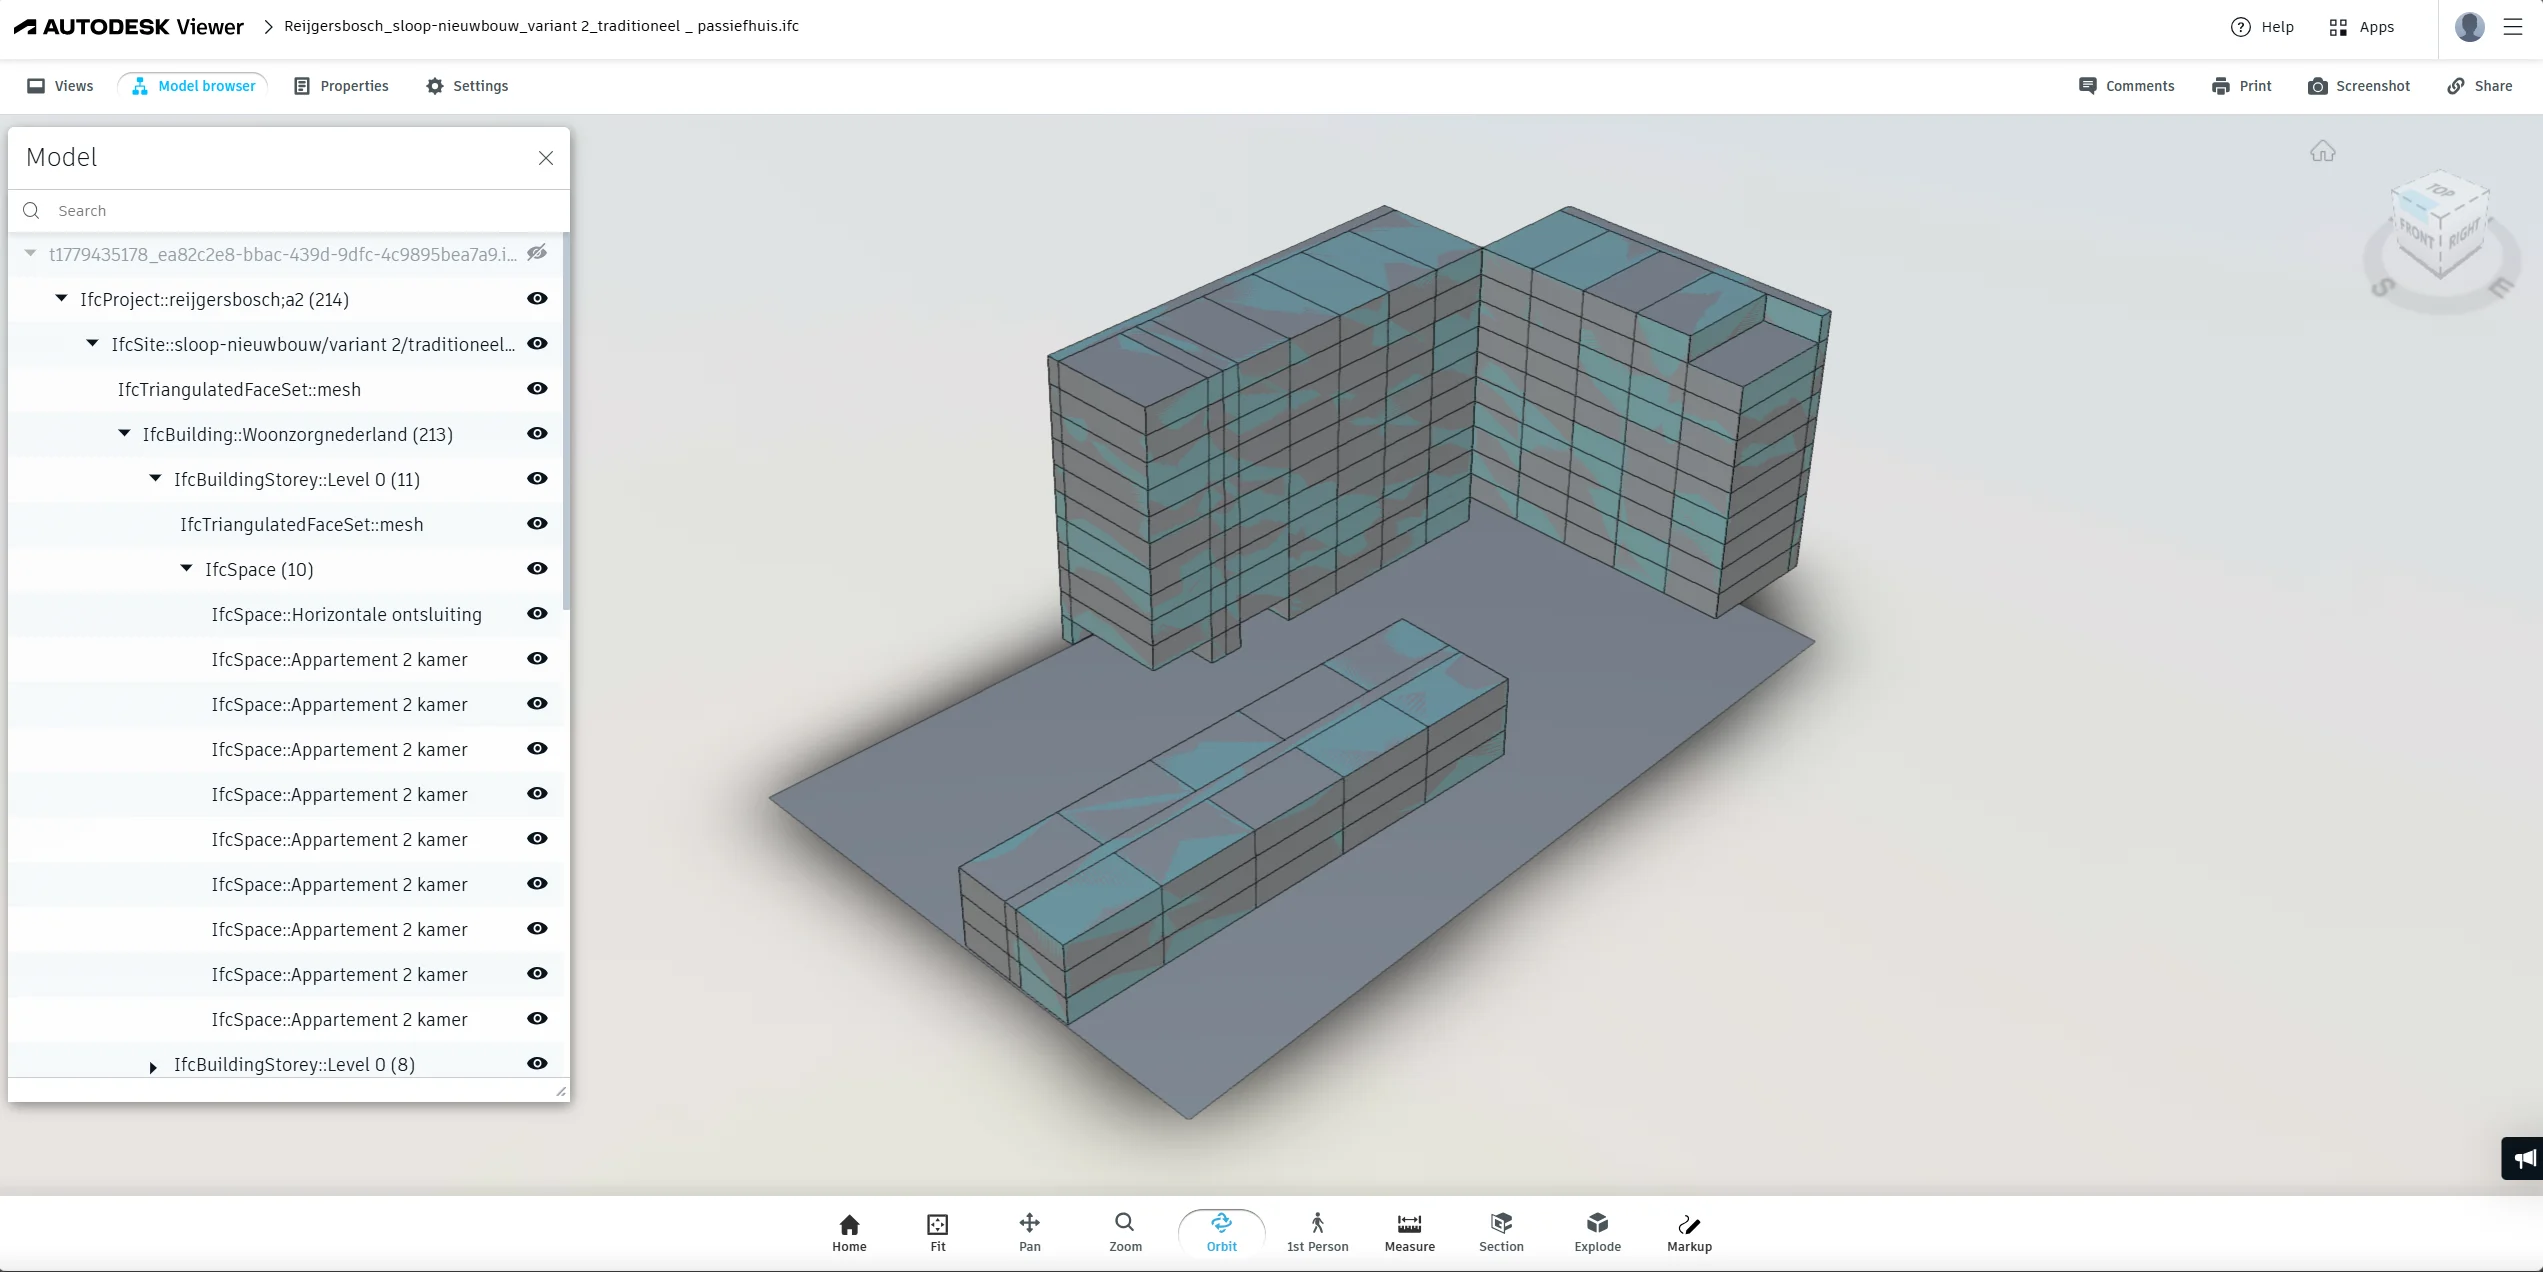Collapse IfcBuildingStorey::Level 0 (11)
The width and height of the screenshot is (2543, 1272).
155,478
